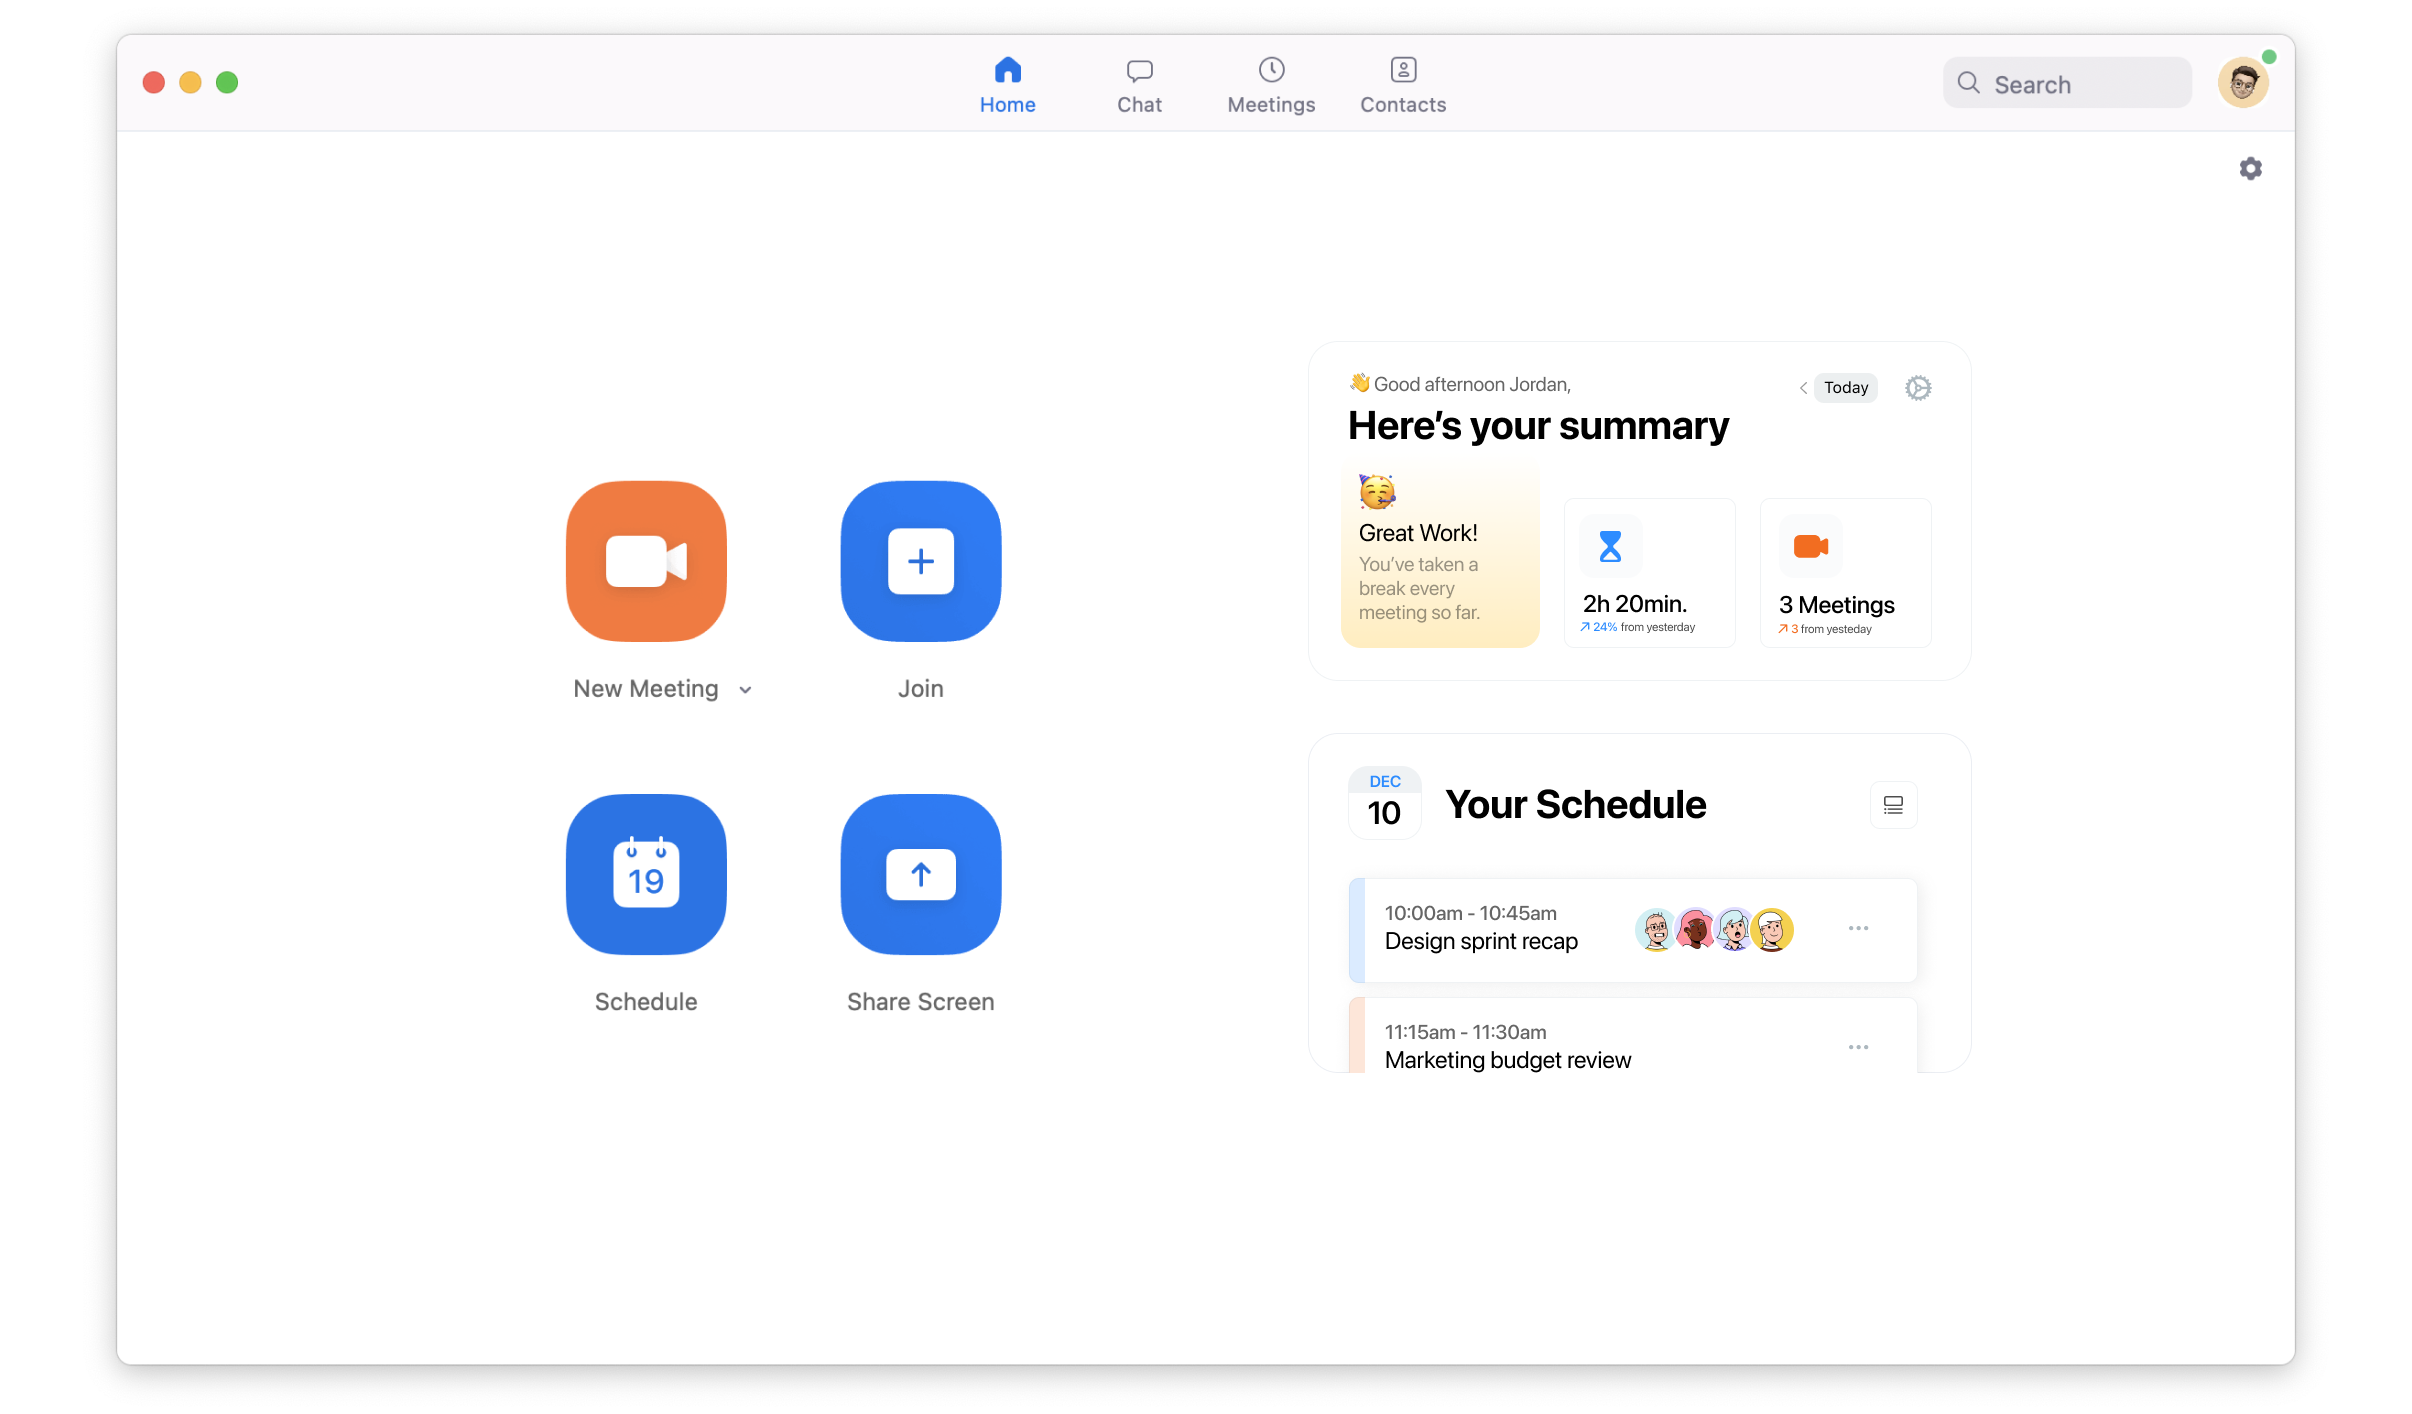This screenshot has width=2412, height=1414.
Task: Click the hourglass 2h 20min card
Action: [x=1649, y=573]
